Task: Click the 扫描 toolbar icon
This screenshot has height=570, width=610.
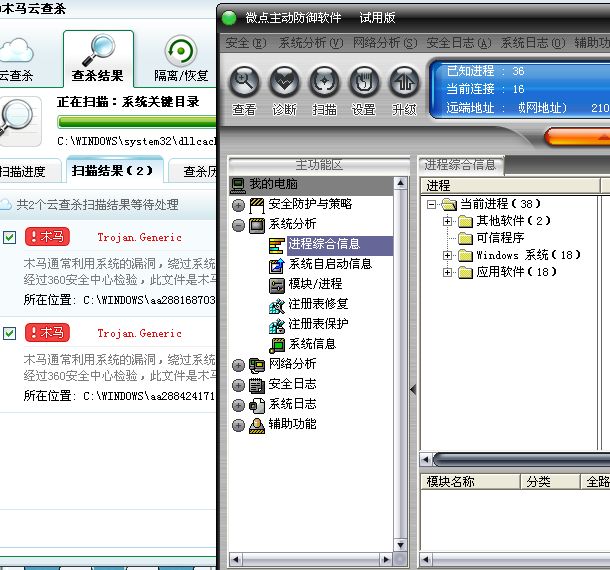Action: point(324,82)
